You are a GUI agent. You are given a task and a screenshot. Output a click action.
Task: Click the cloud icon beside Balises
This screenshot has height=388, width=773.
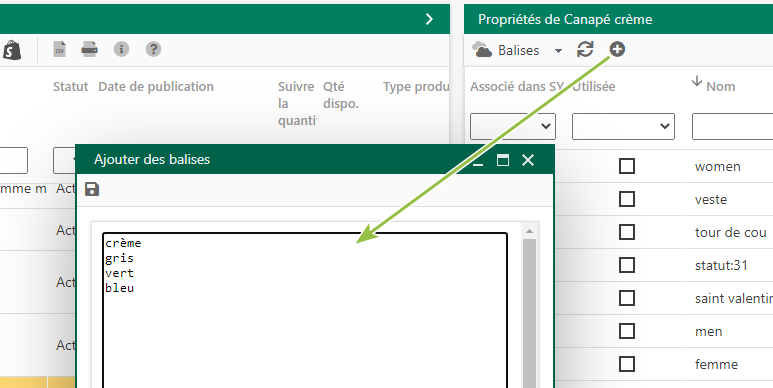click(x=482, y=50)
